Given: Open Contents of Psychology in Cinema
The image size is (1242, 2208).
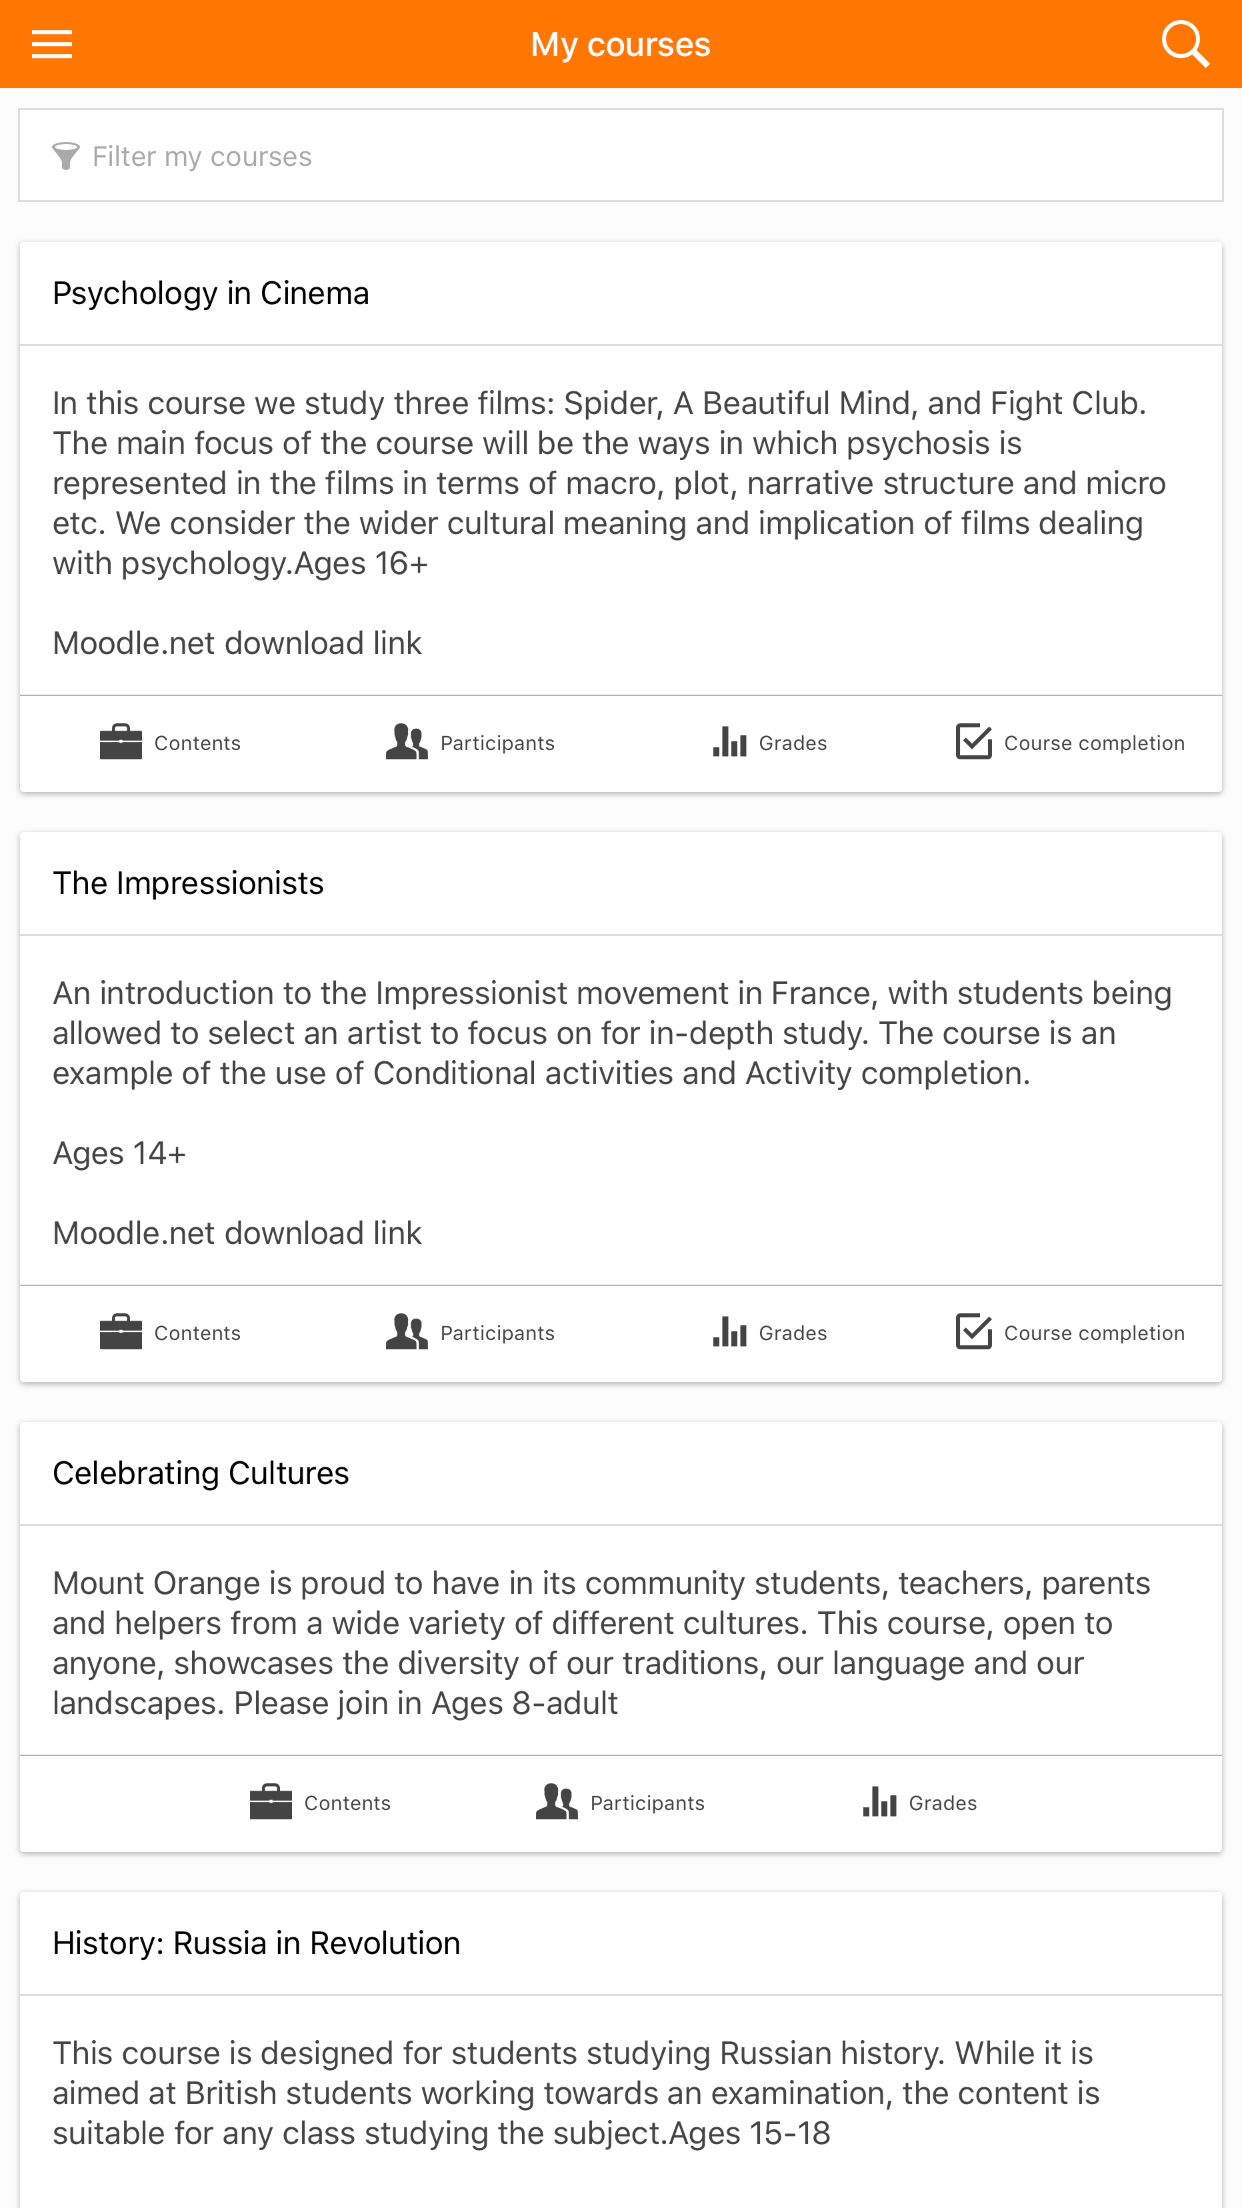Looking at the screenshot, I should tap(170, 743).
